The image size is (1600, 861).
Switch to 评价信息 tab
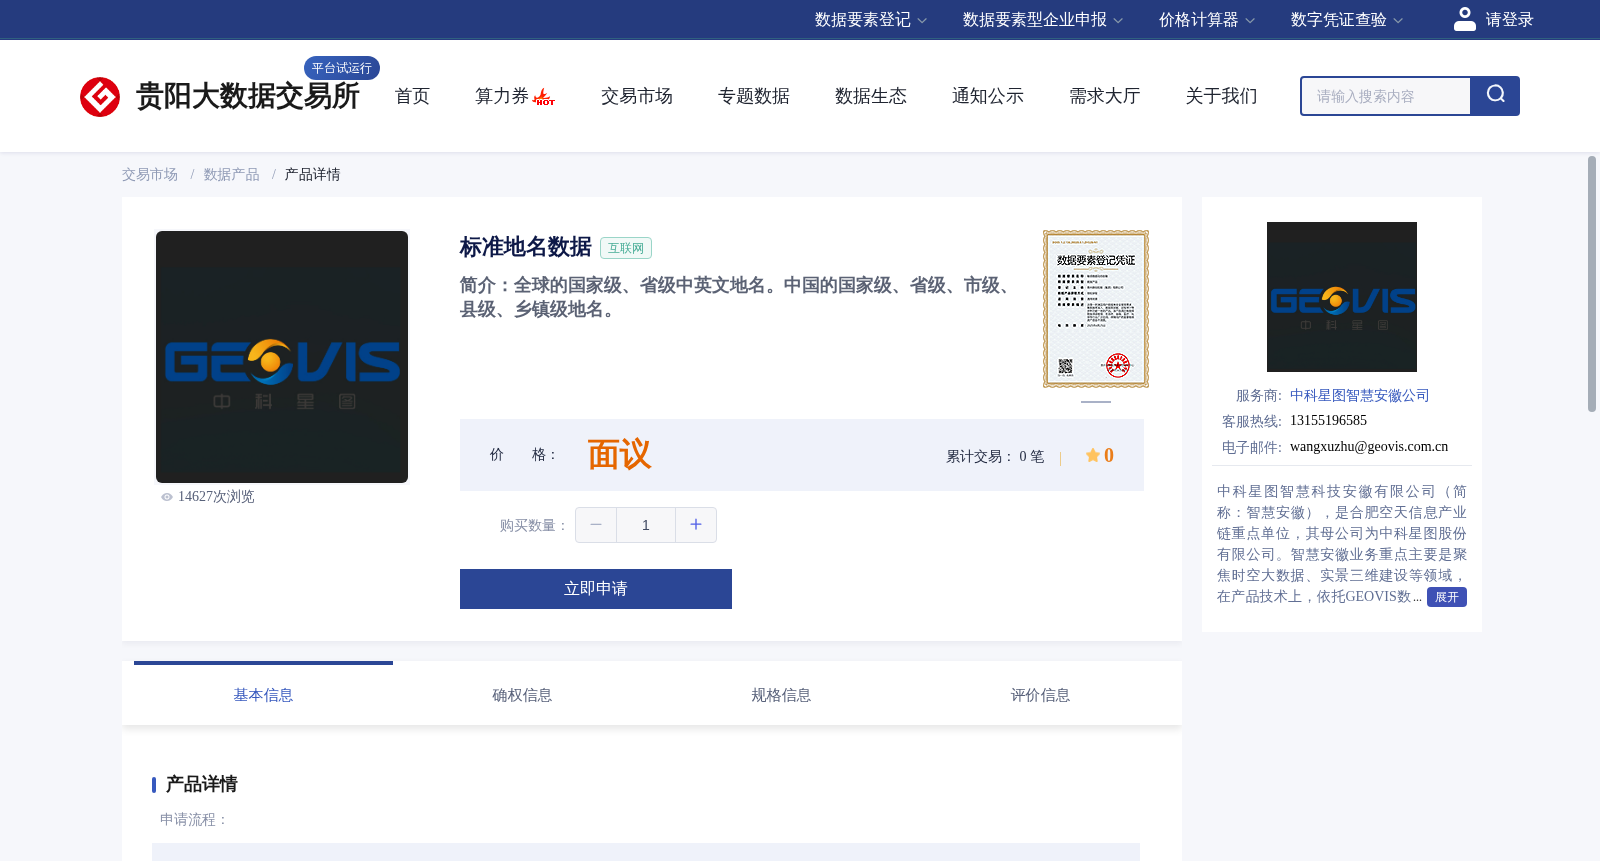[1040, 695]
